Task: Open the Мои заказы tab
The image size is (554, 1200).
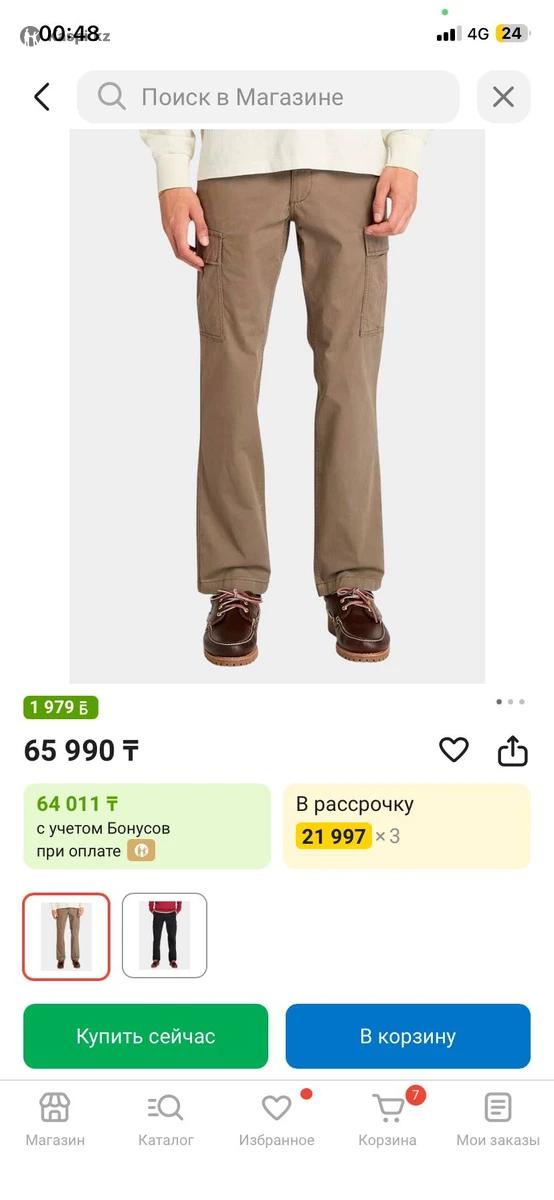Action: [498, 1119]
